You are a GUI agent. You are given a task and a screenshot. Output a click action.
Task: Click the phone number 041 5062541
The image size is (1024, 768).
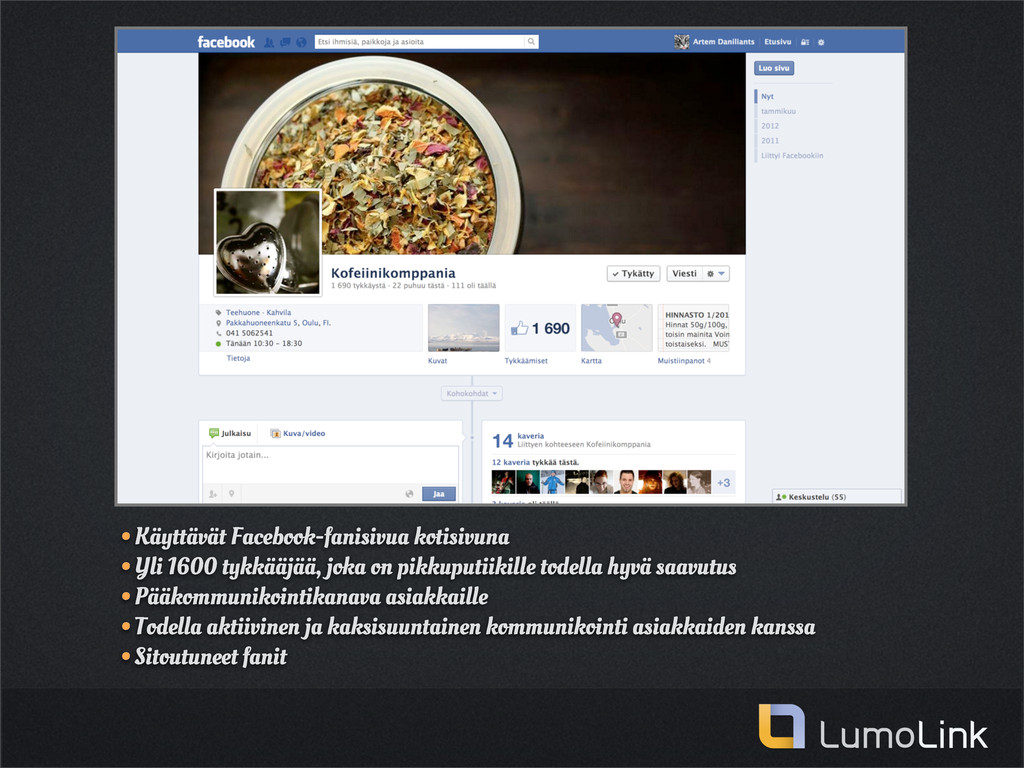[x=249, y=333]
